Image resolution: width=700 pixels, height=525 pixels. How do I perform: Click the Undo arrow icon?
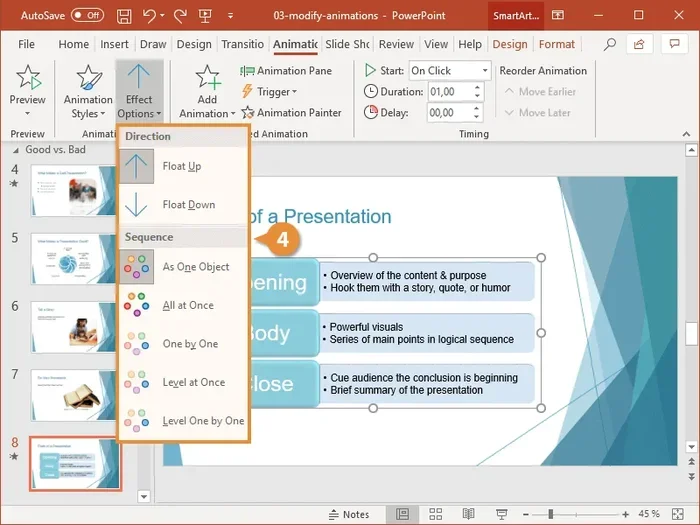[x=149, y=16]
